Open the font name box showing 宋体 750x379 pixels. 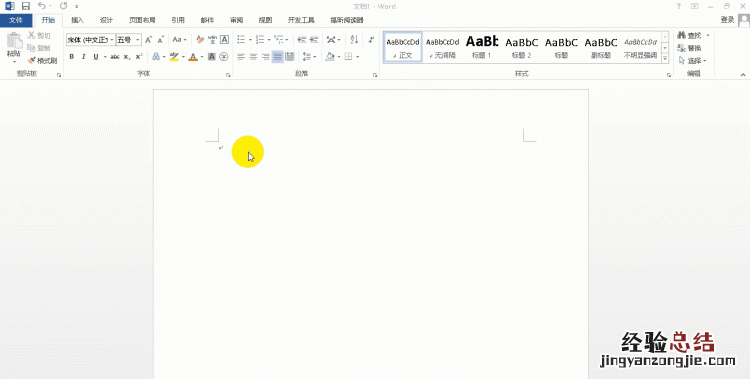point(91,40)
